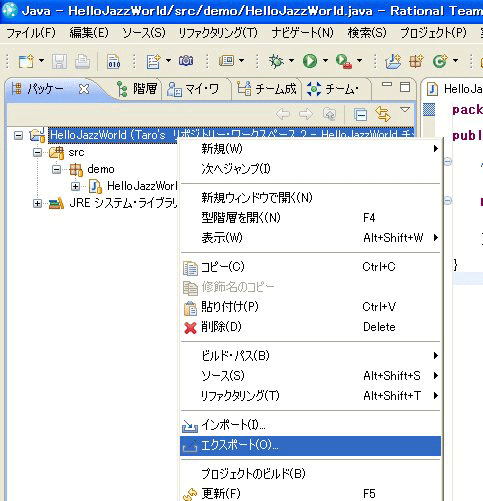The image size is (483, 501).
Task: Click the Up one level explorer icon
Action: click(x=329, y=114)
